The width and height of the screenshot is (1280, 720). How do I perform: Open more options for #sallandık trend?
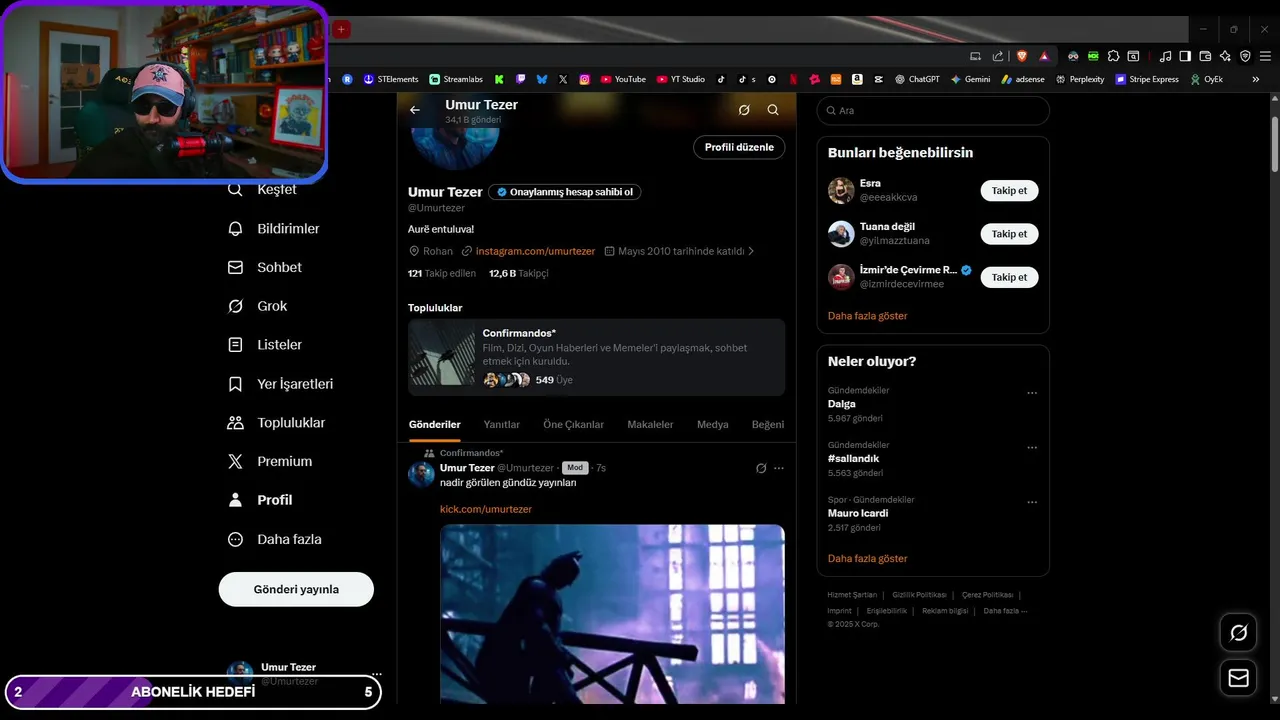point(1032,448)
